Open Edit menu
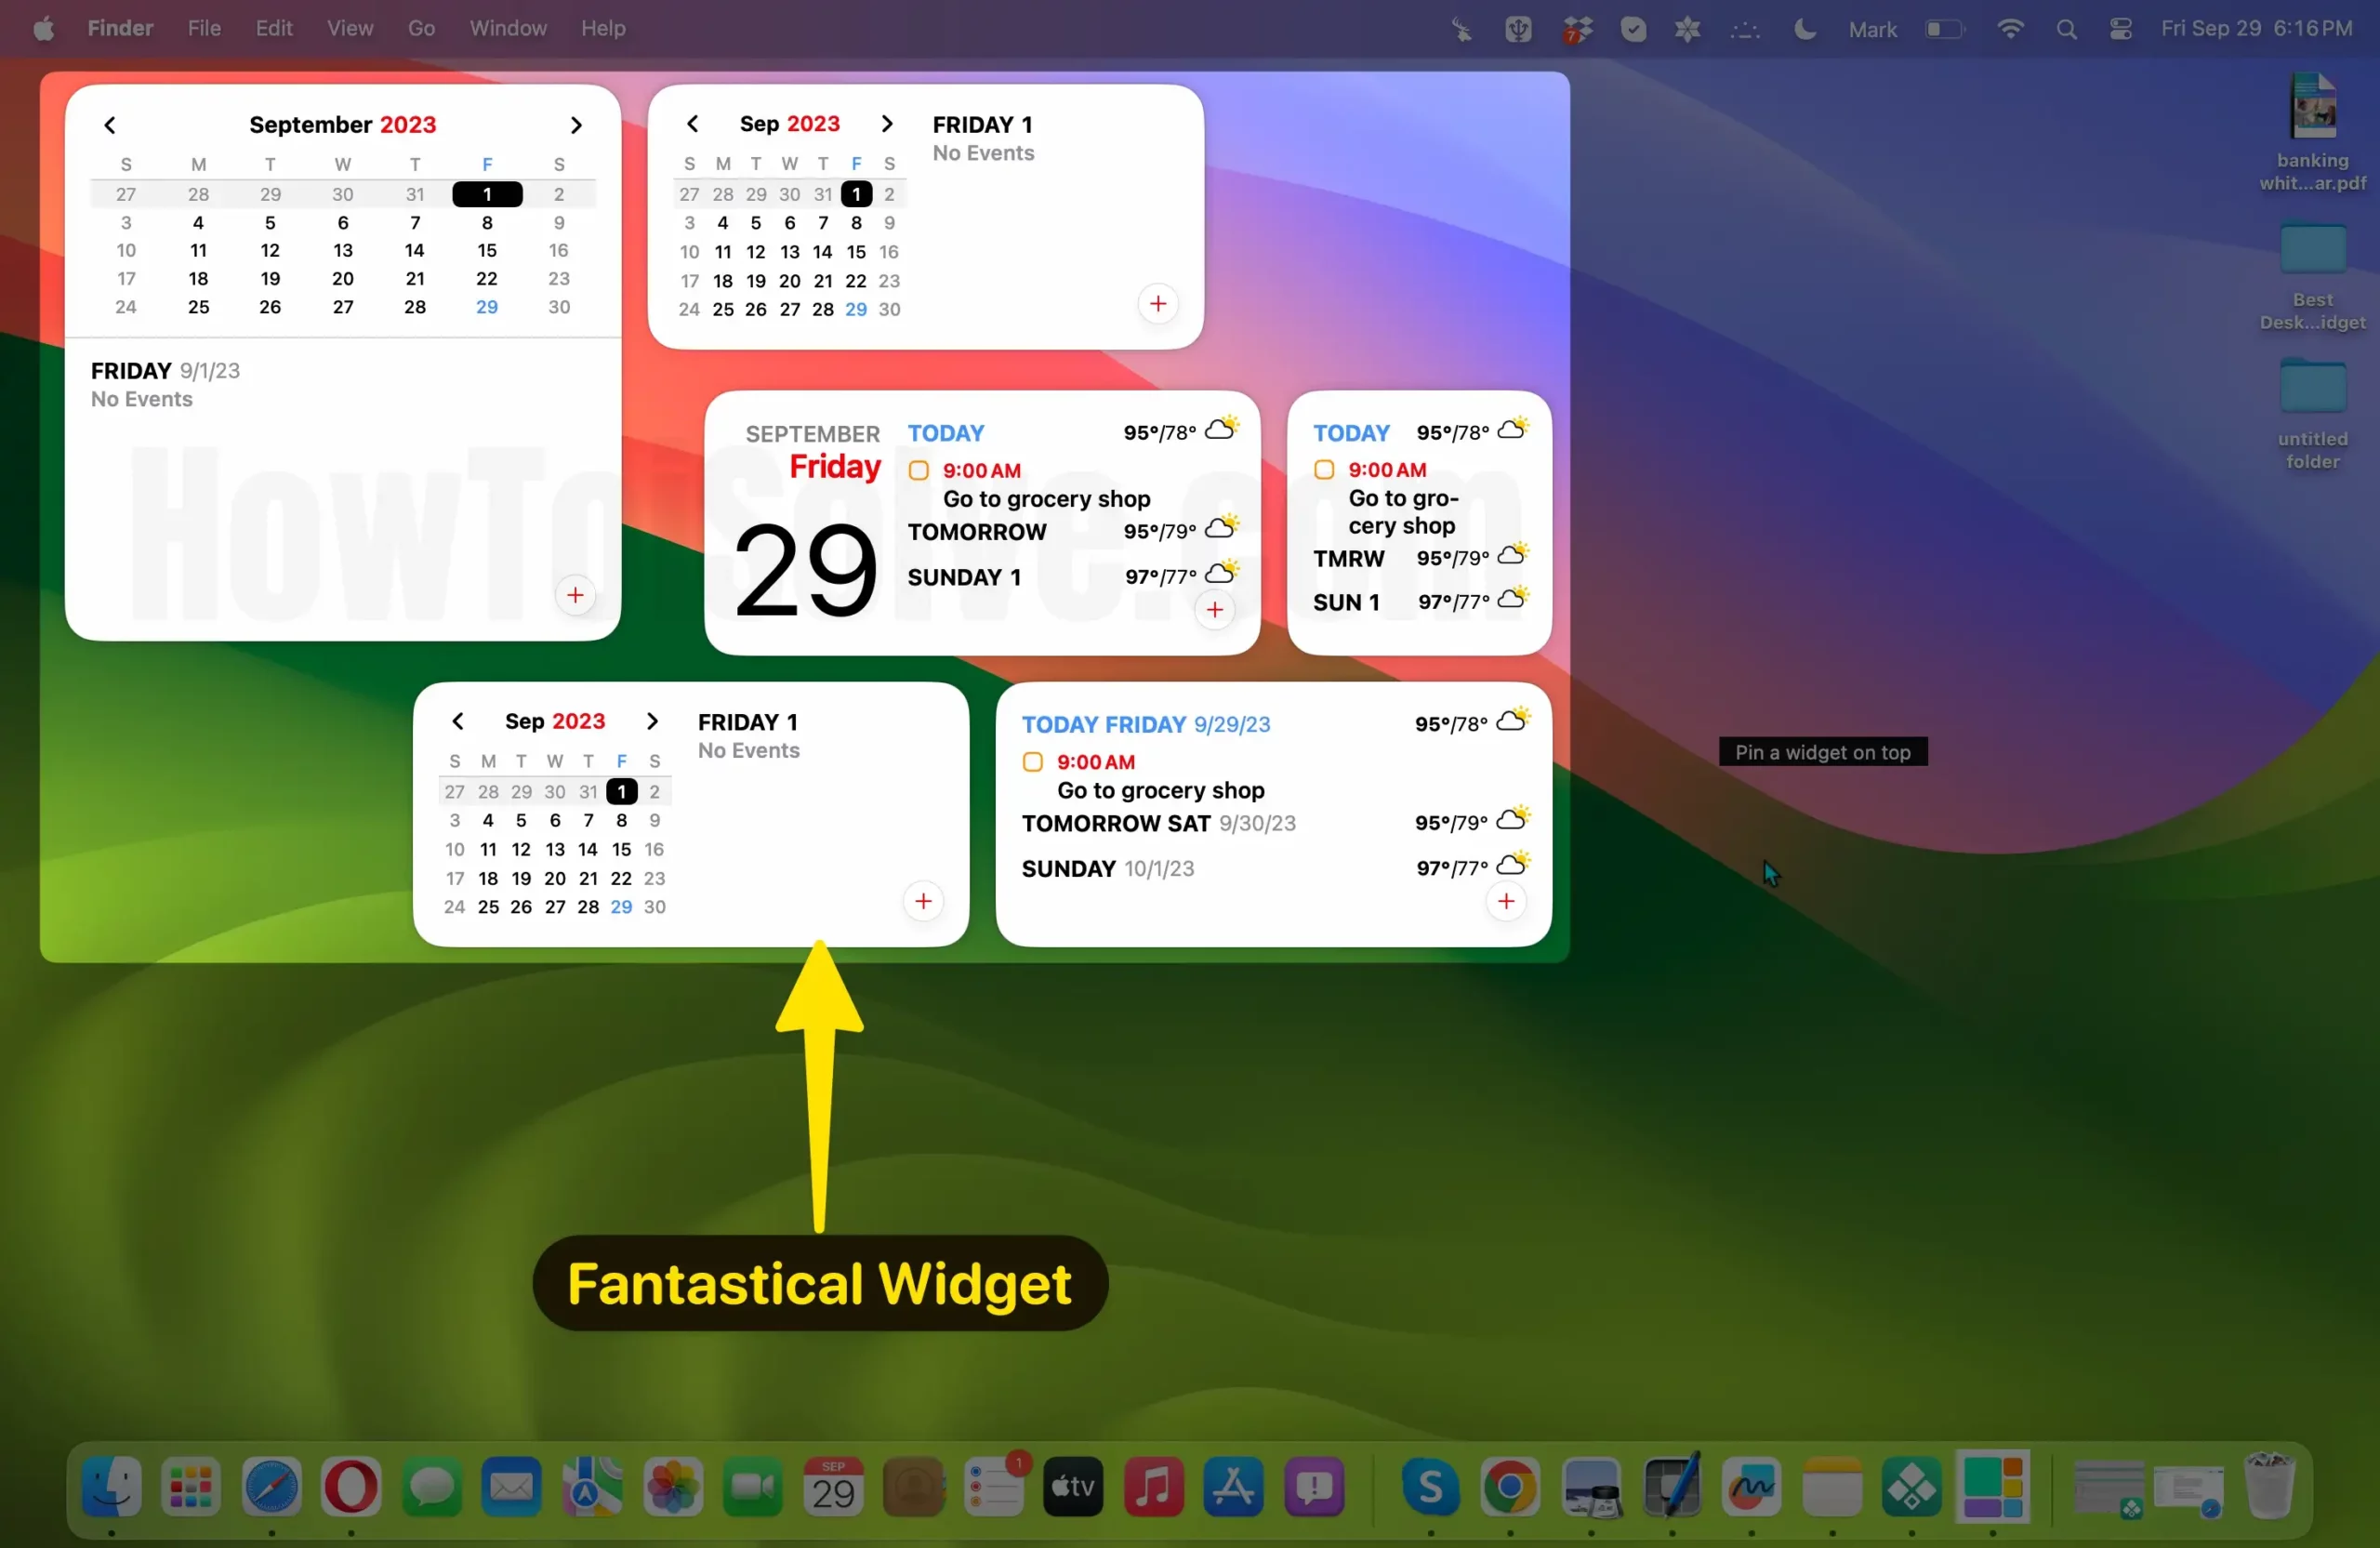Screen dimensions: 2380x1548 [x=274, y=28]
